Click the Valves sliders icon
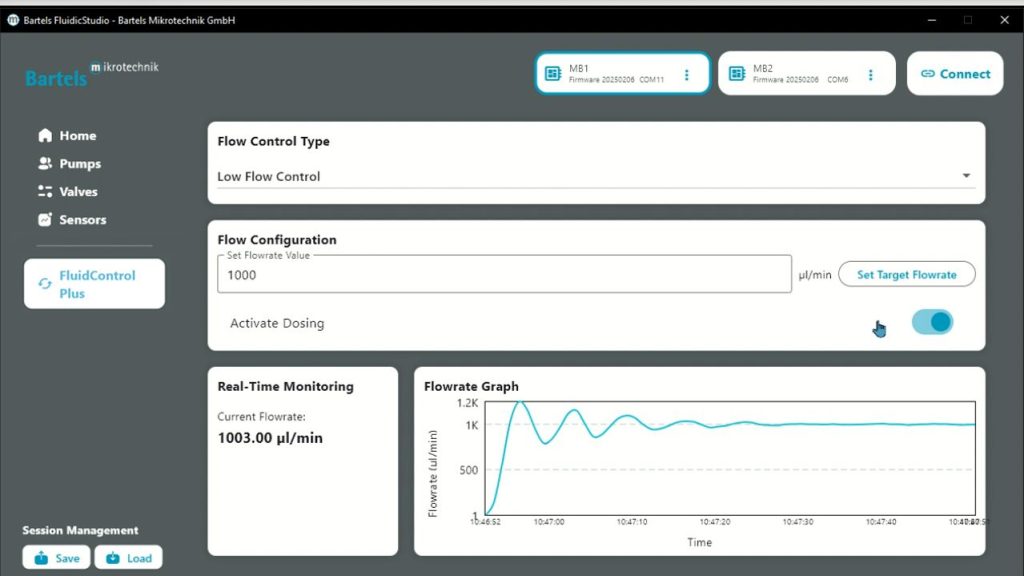 click(45, 191)
